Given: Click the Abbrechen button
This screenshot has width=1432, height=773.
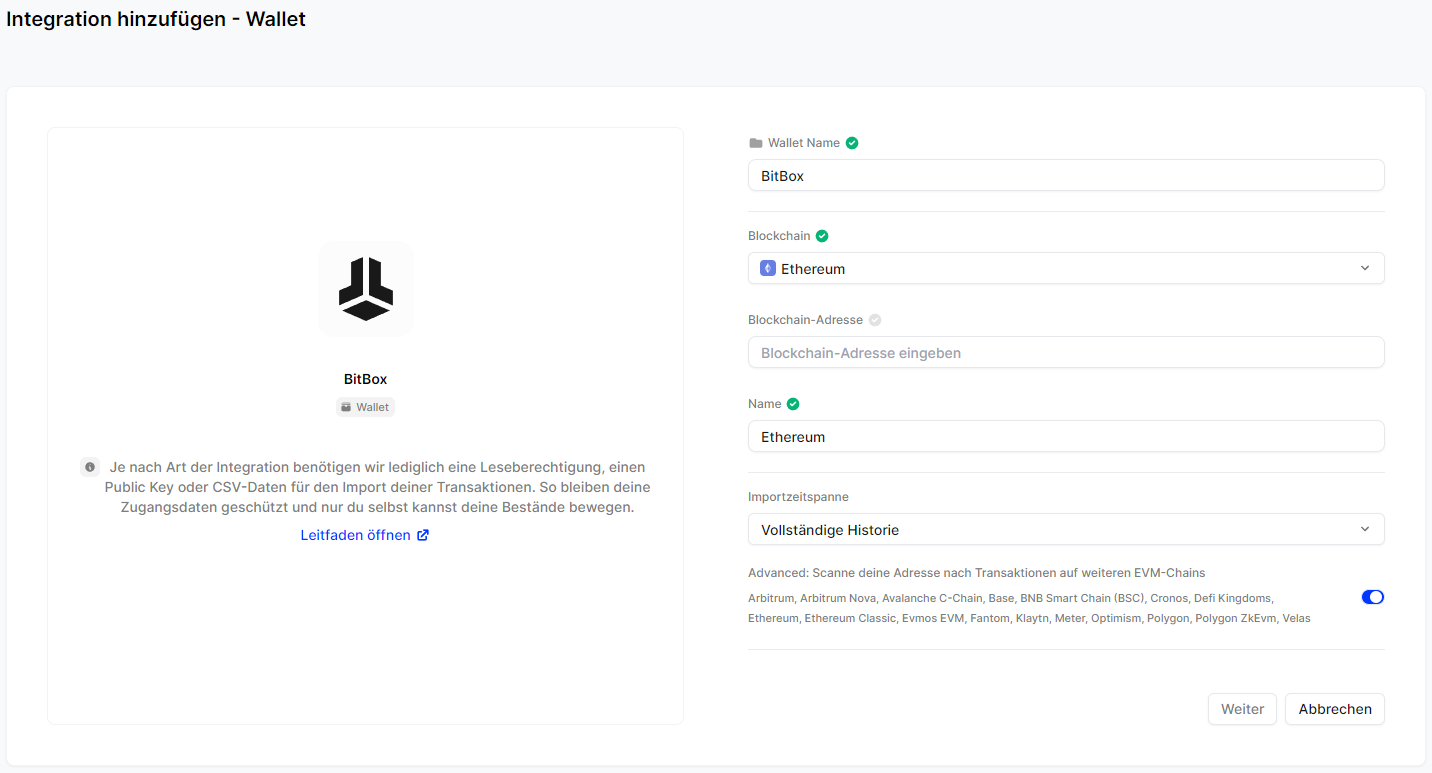Looking at the screenshot, I should 1335,709.
